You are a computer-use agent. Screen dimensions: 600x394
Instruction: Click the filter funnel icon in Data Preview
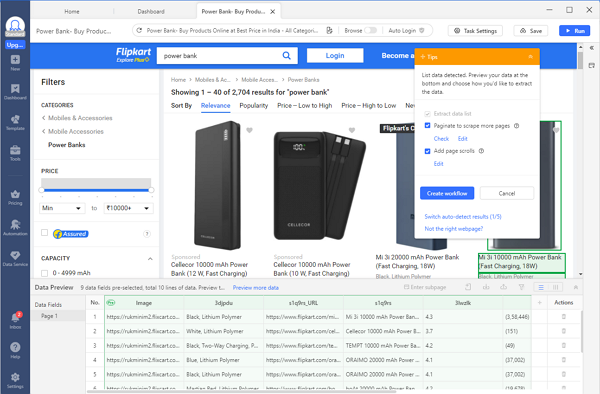[x=521, y=287]
